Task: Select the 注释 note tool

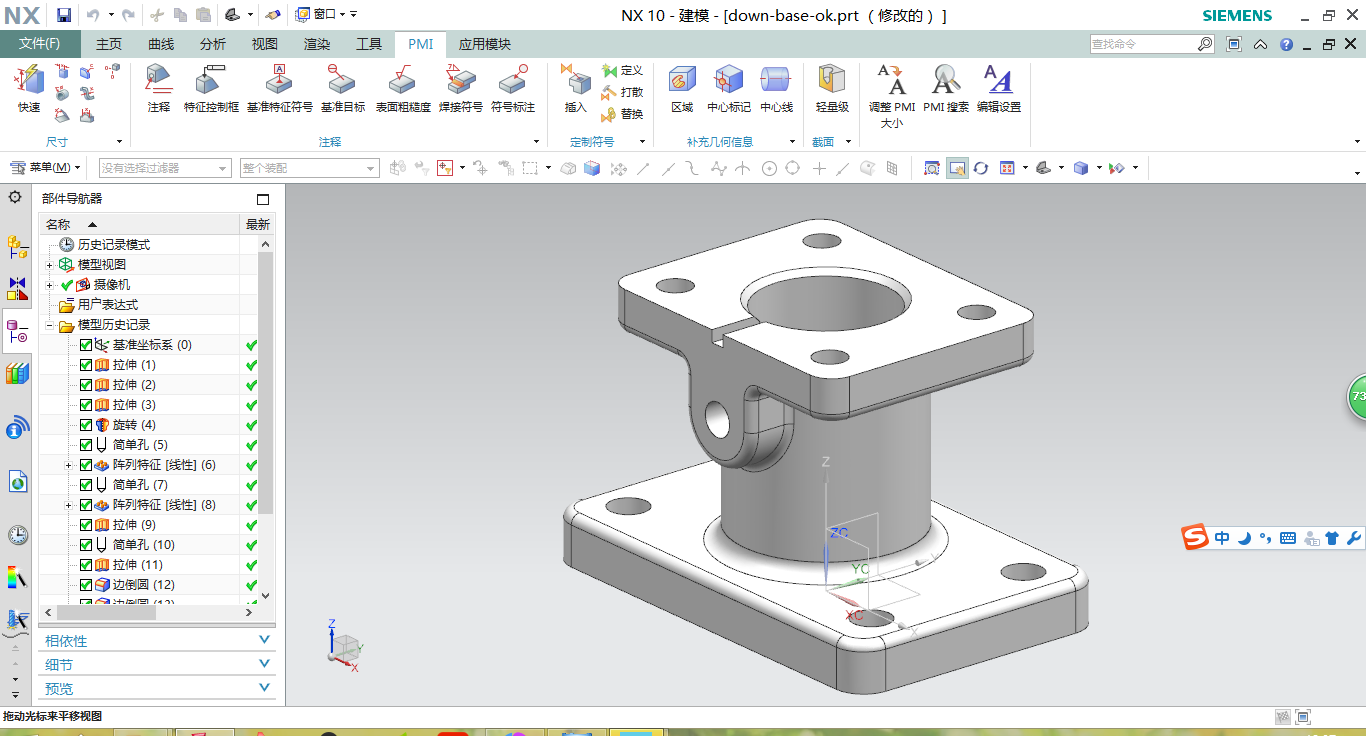Action: coord(159,89)
